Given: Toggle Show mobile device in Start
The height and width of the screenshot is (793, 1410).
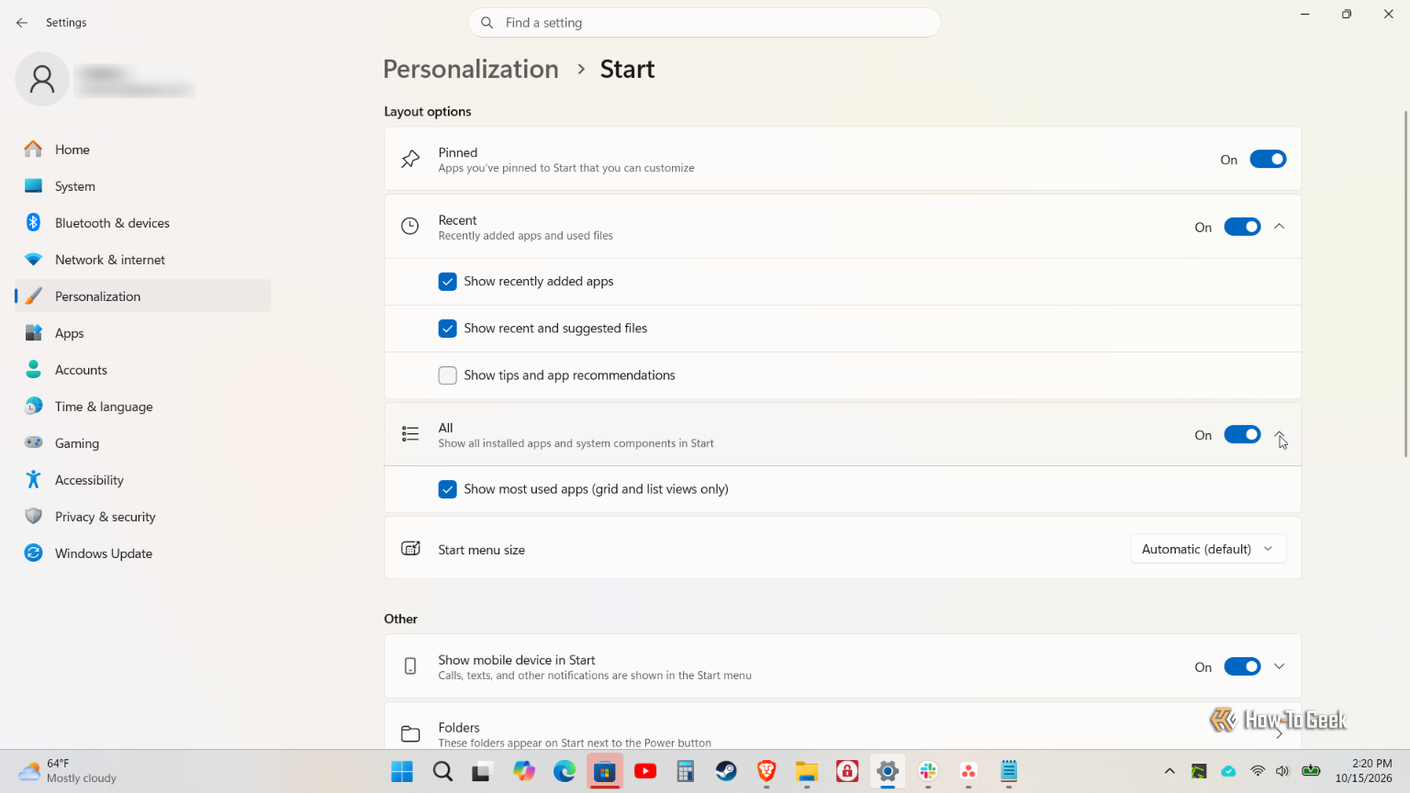Looking at the screenshot, I should pyautogui.click(x=1242, y=667).
